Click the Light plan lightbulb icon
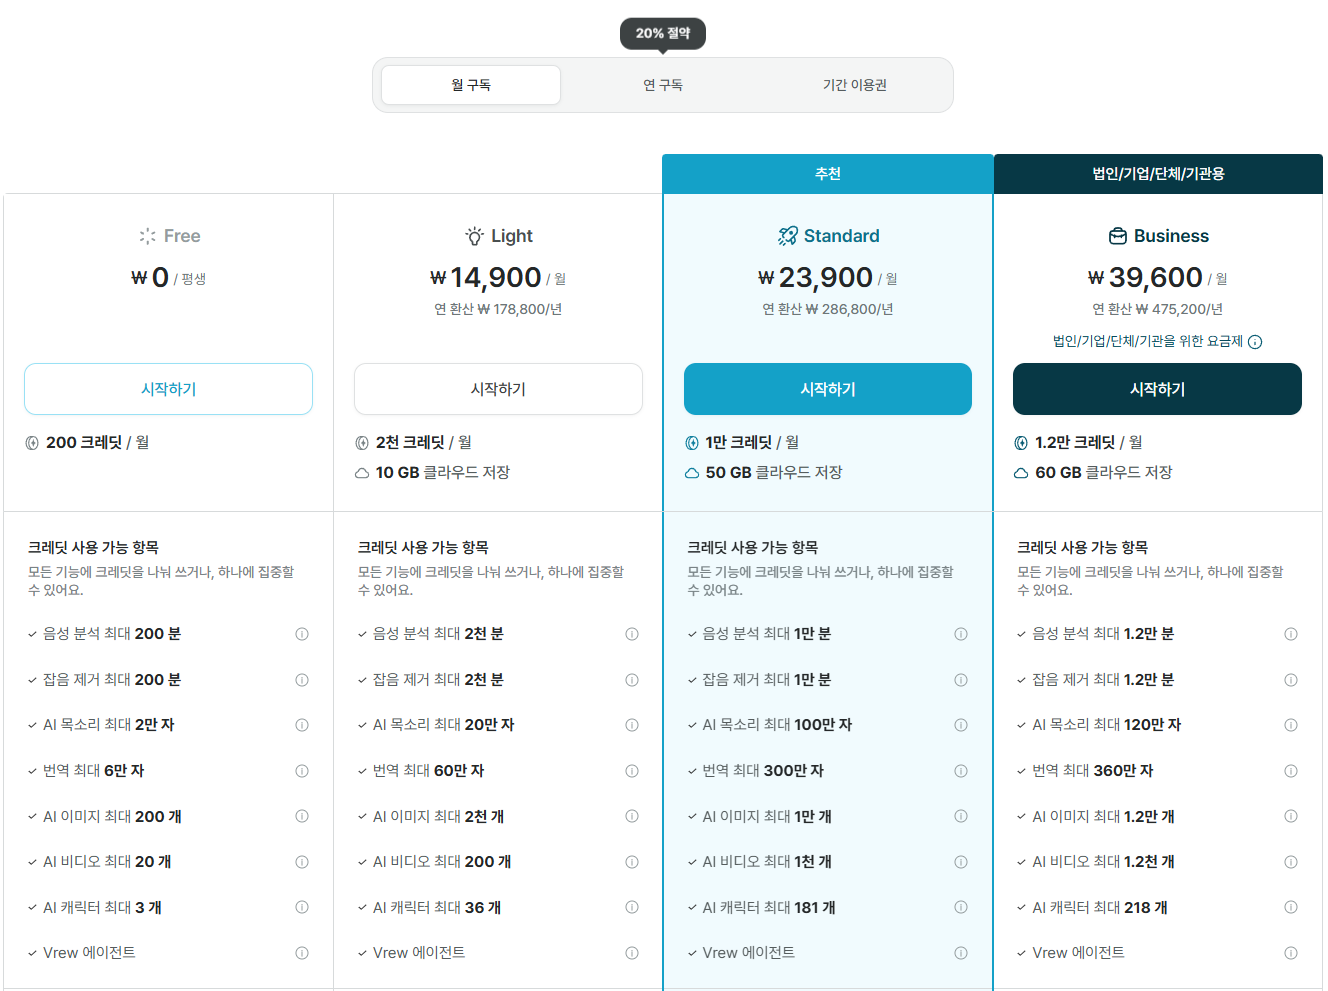The image size is (1328, 991). click(474, 236)
